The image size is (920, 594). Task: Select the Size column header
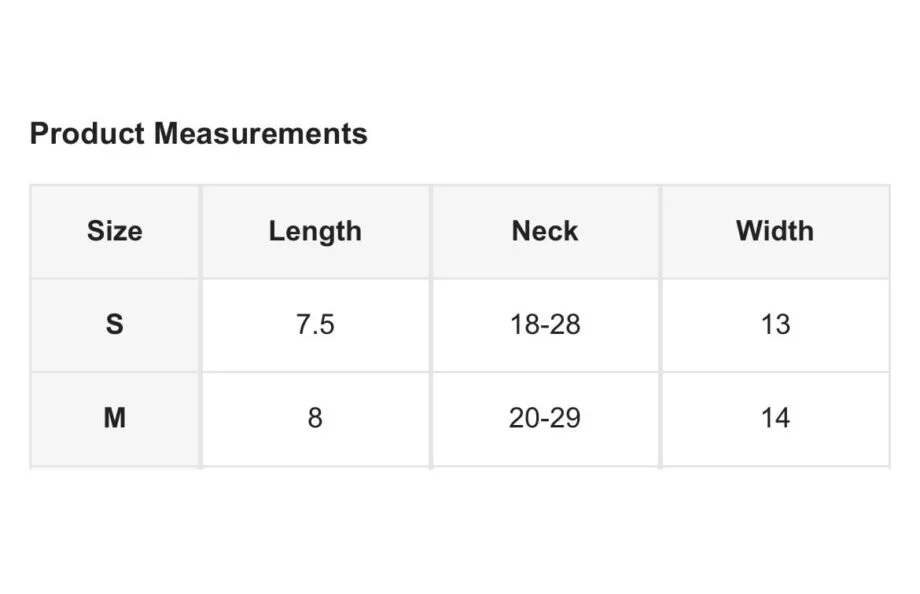(x=115, y=231)
